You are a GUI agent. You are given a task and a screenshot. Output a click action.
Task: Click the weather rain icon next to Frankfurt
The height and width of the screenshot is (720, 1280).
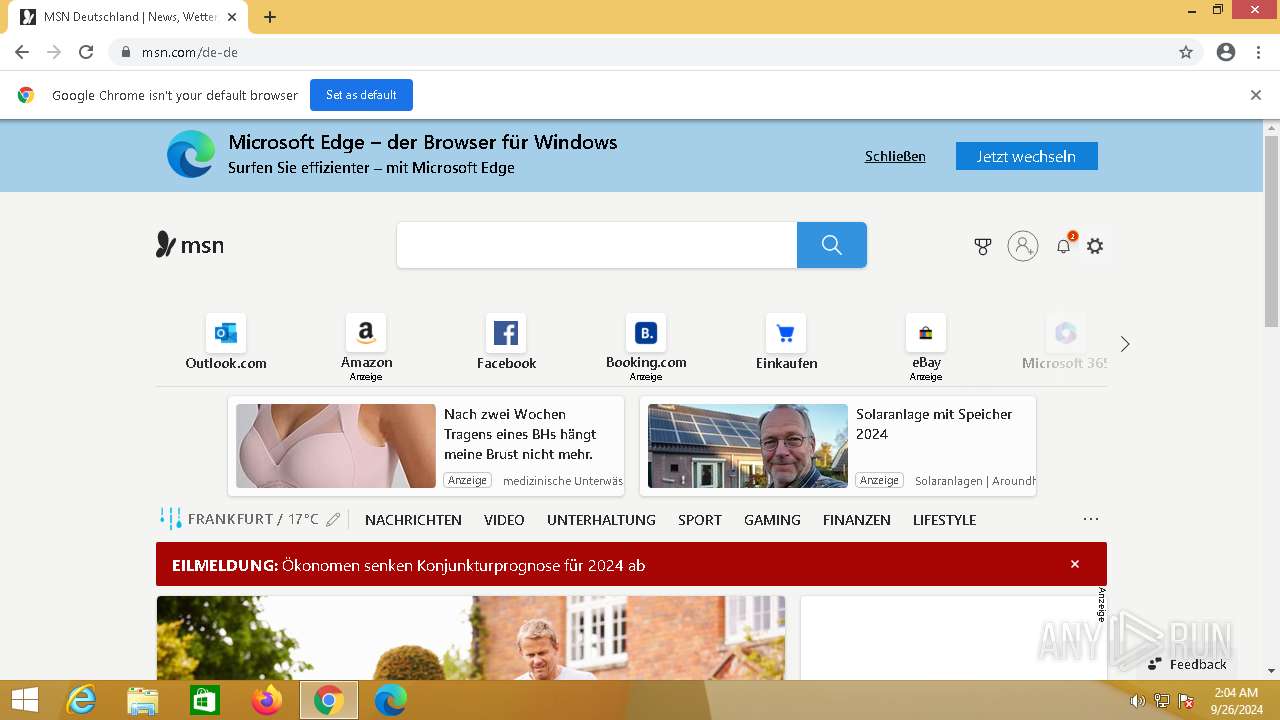click(x=171, y=519)
